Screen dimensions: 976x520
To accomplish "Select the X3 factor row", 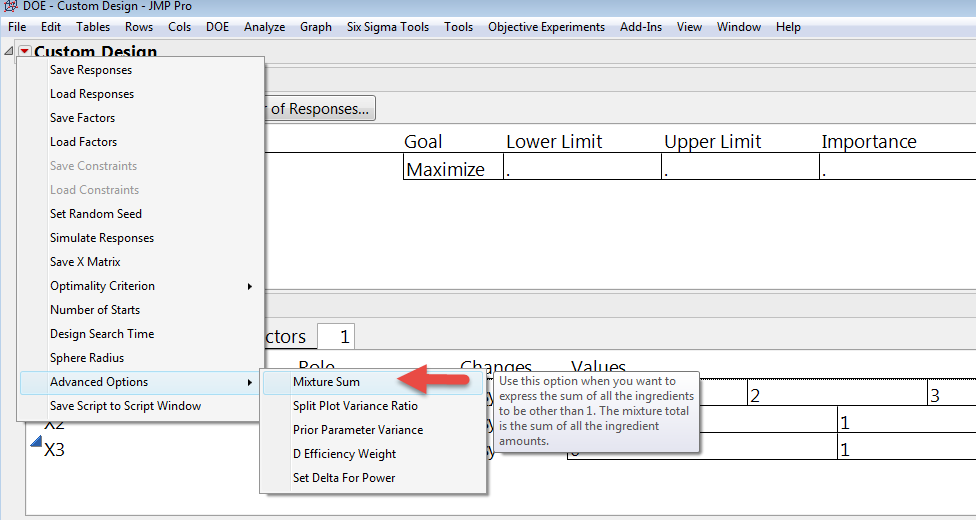I will point(54,450).
